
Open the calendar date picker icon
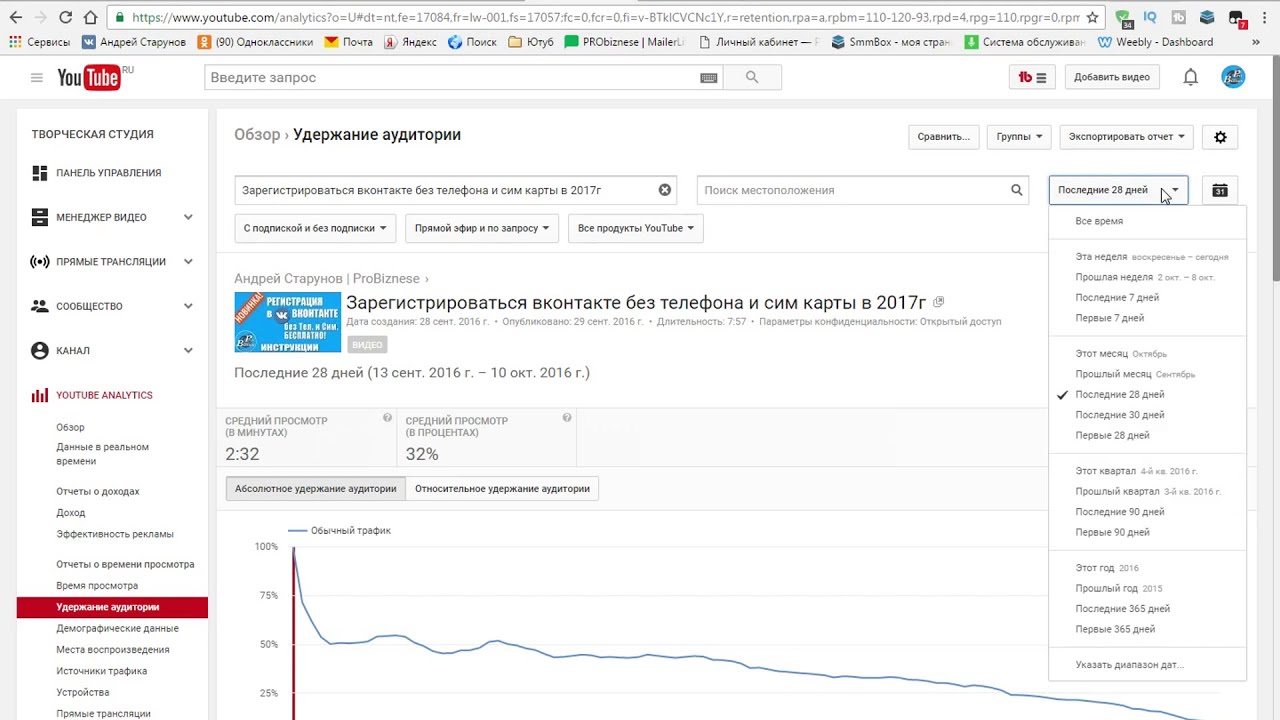click(1220, 190)
